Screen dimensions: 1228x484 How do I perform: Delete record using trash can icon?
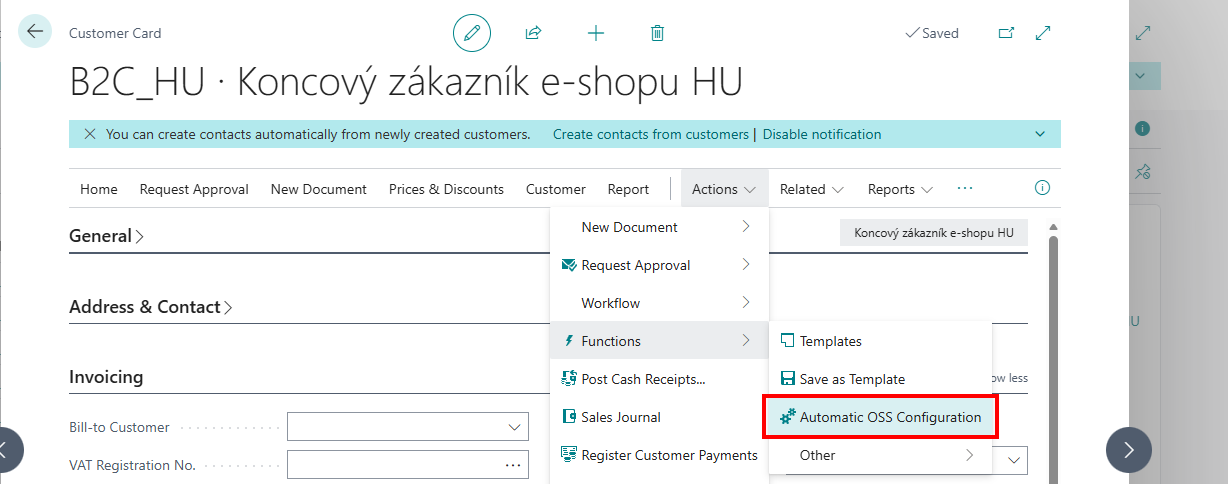(657, 33)
